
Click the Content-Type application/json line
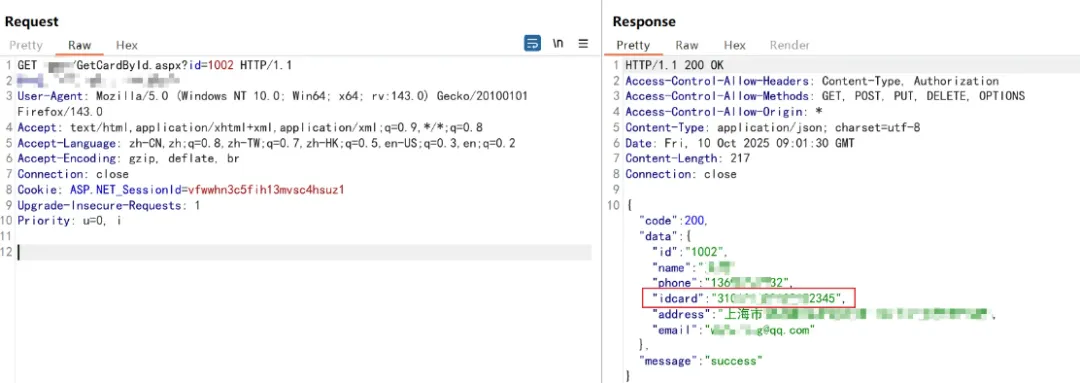pos(773,127)
